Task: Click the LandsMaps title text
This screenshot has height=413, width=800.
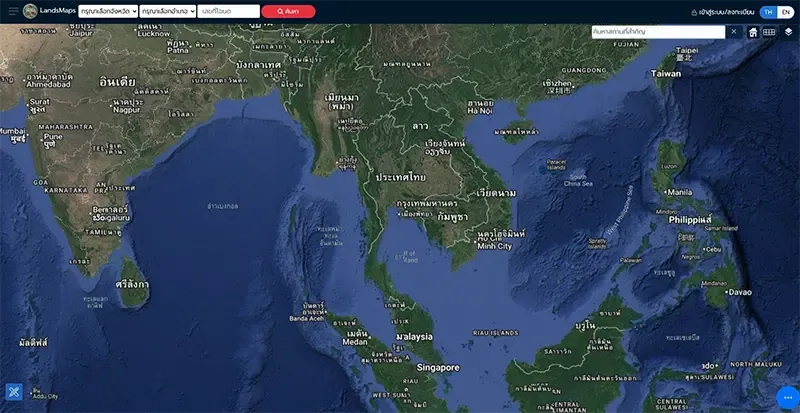Action: click(58, 11)
